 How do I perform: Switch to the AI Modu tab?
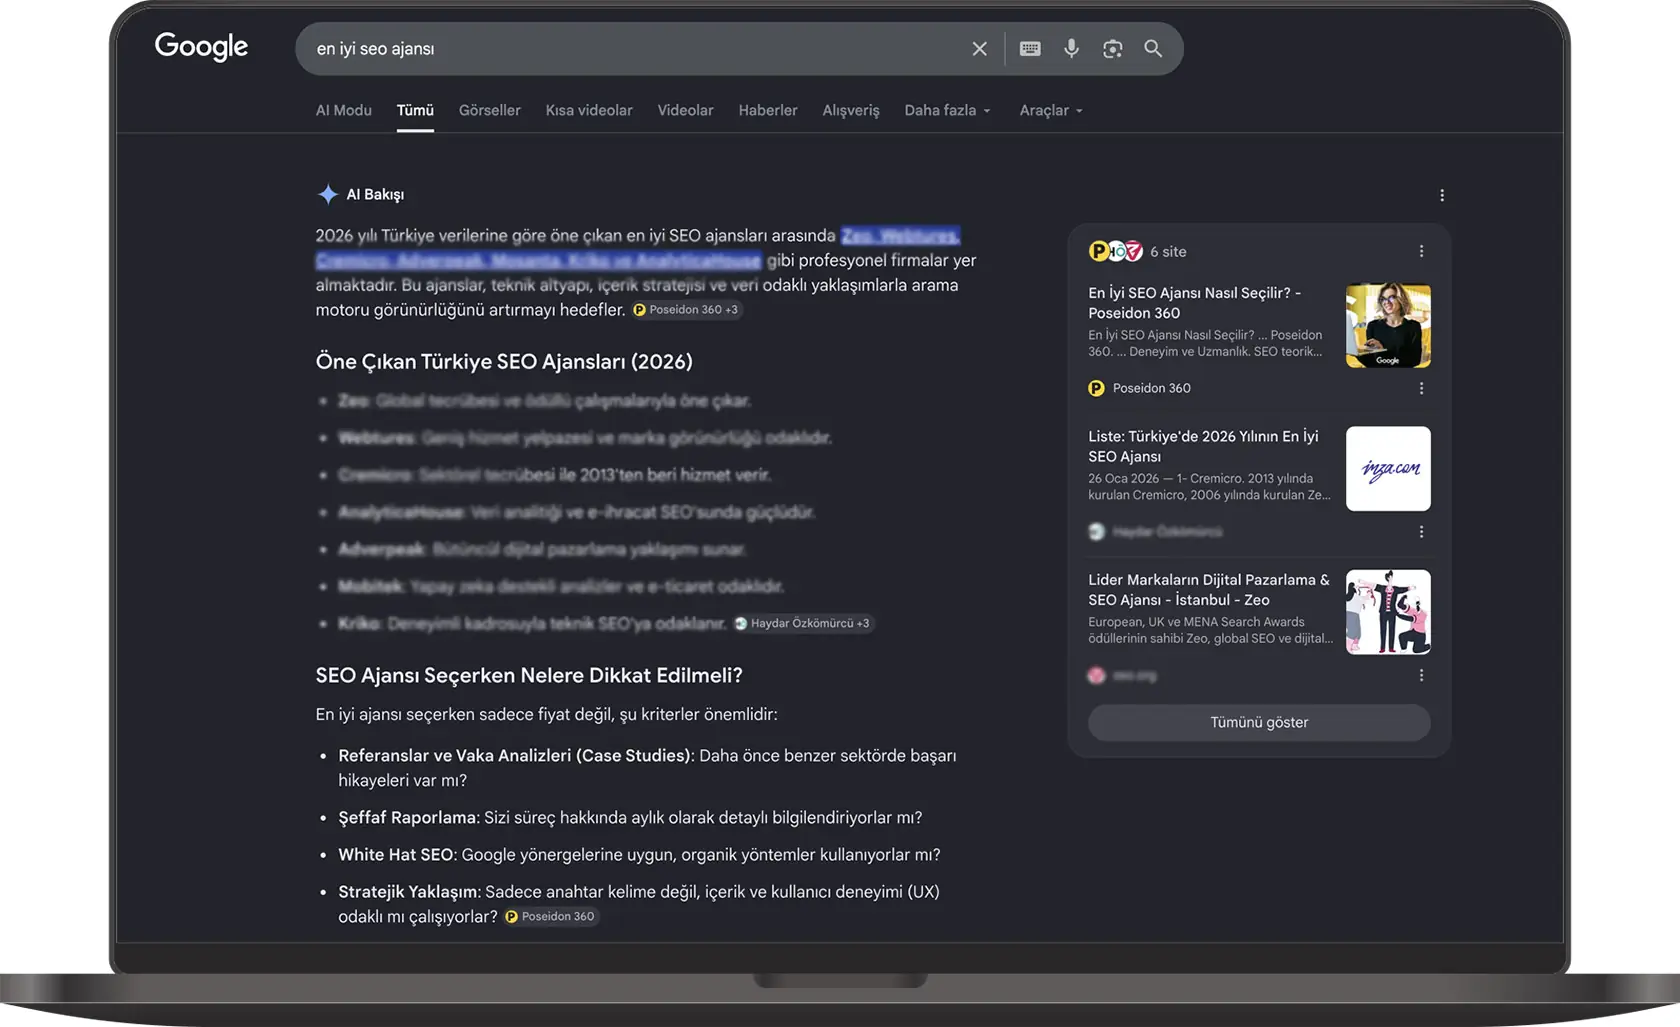(x=344, y=110)
